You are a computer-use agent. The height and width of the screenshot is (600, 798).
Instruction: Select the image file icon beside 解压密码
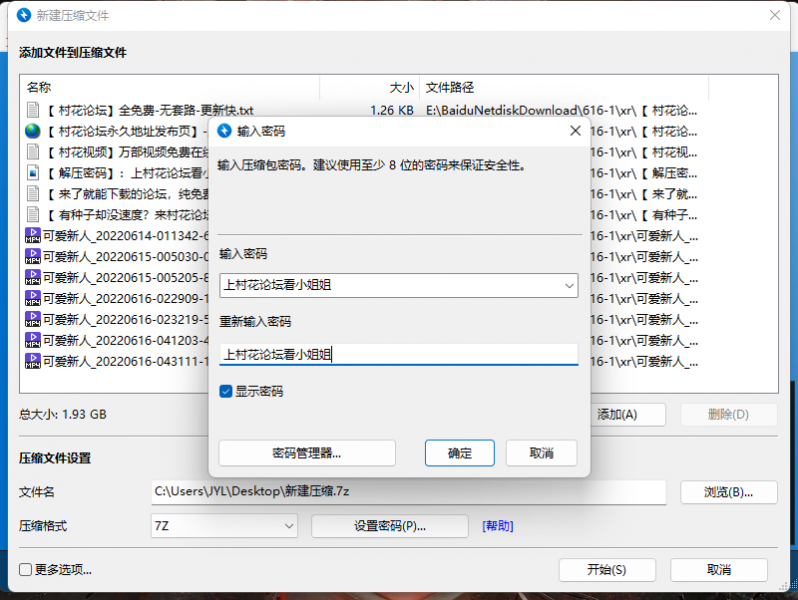point(33,173)
